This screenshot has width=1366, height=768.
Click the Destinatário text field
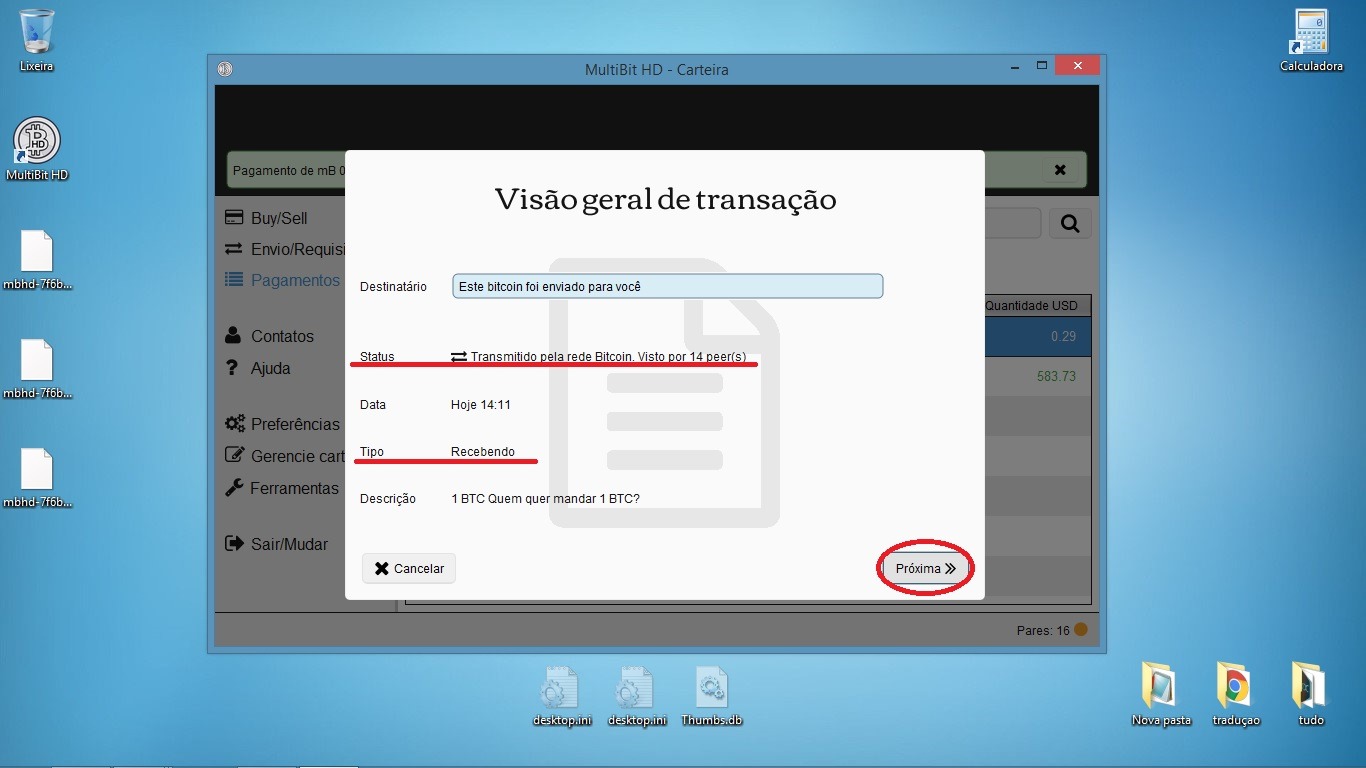tap(667, 286)
